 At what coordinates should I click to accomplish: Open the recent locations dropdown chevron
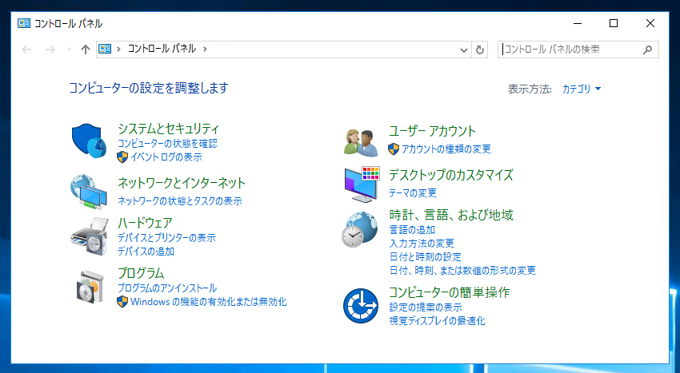click(x=69, y=49)
